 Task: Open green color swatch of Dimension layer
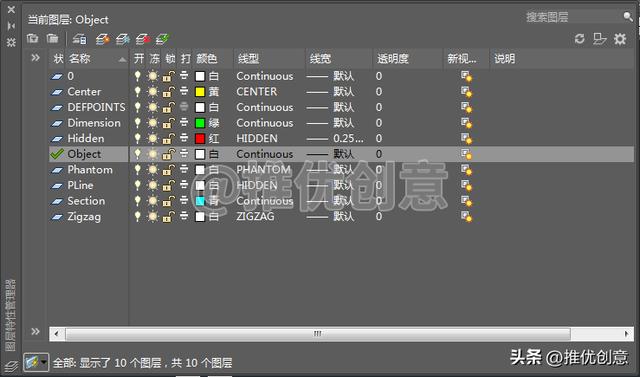[200, 123]
